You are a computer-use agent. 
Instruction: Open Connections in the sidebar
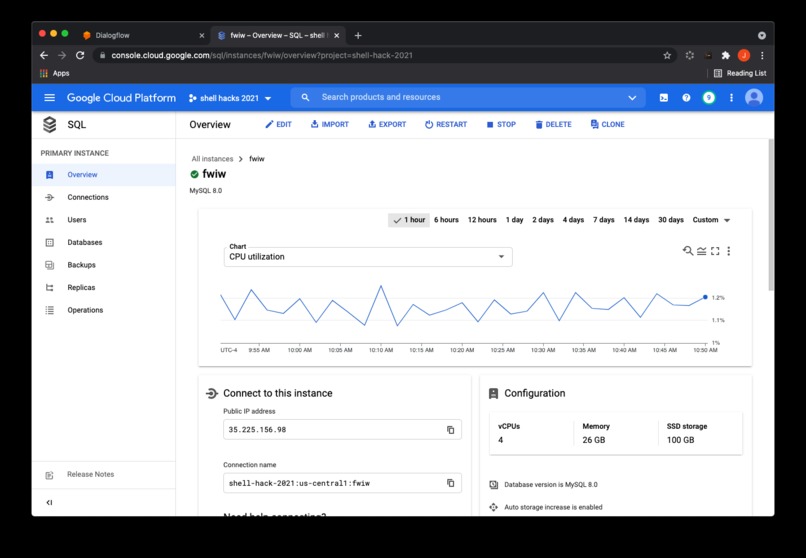104,197
